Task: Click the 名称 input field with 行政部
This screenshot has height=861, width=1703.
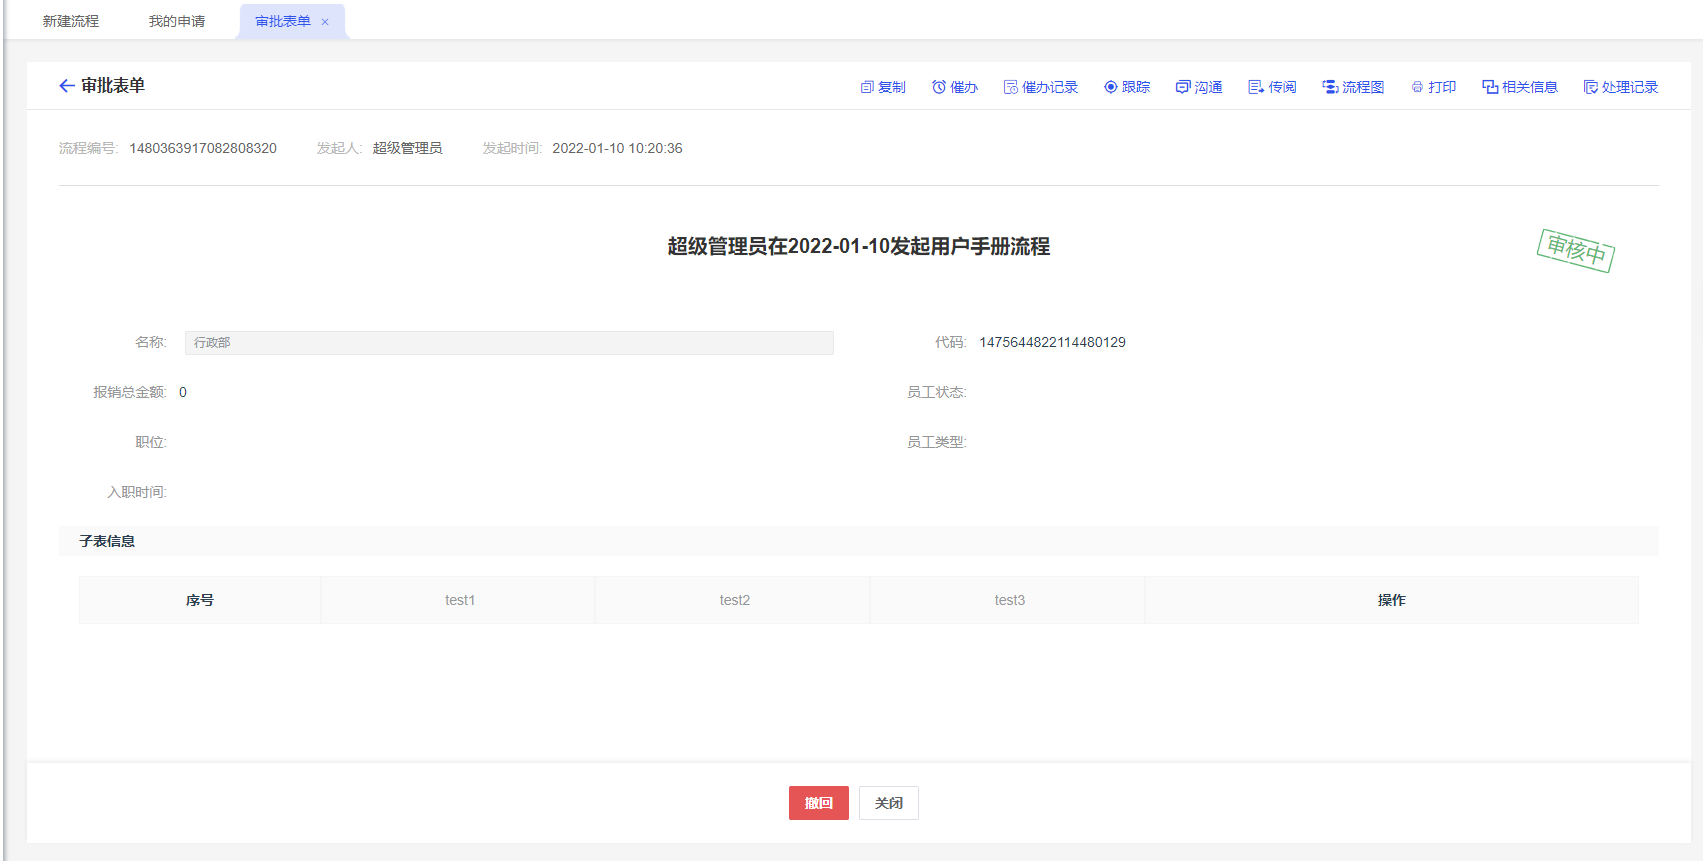Action: pyautogui.click(x=508, y=343)
